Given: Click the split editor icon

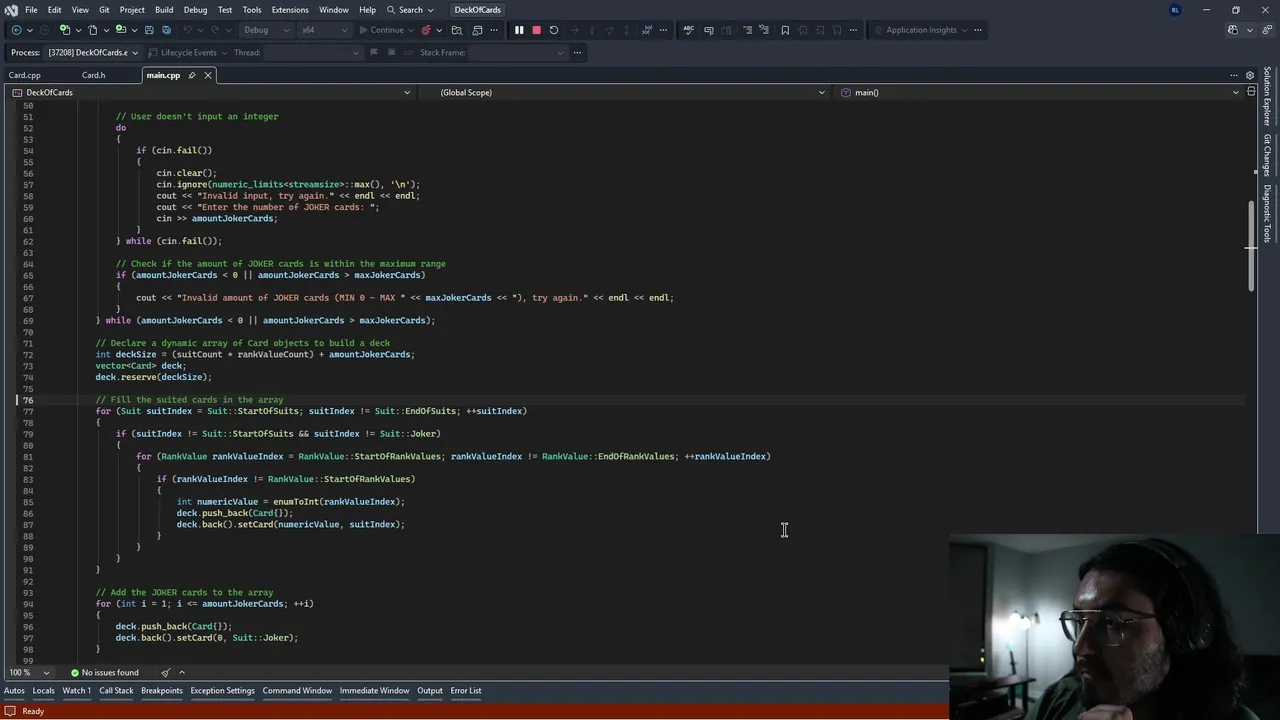Looking at the screenshot, I should (x=1251, y=92).
